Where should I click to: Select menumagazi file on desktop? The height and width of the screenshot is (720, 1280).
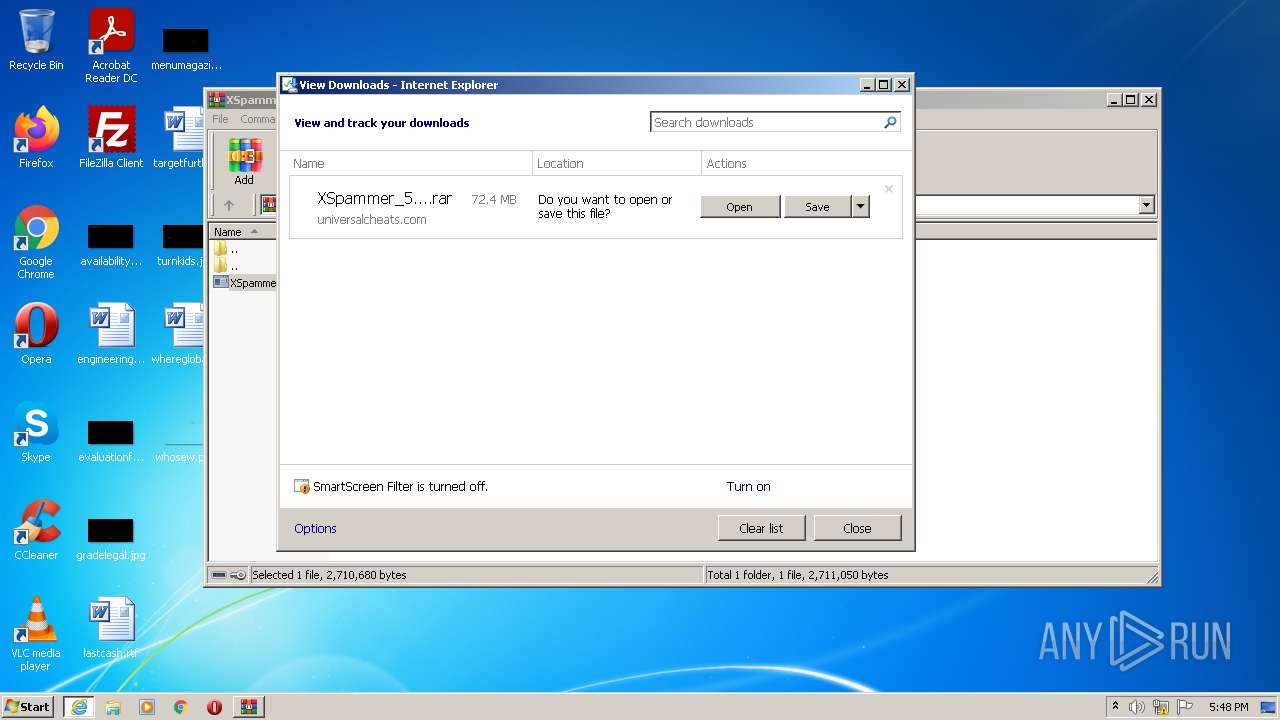click(x=186, y=49)
